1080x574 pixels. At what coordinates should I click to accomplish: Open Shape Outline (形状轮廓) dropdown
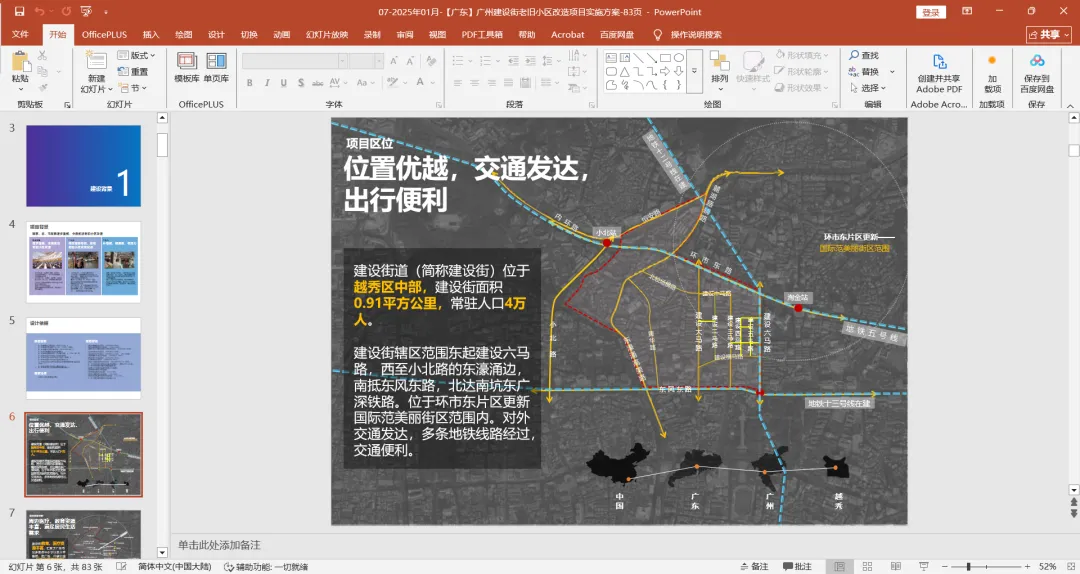(802, 72)
